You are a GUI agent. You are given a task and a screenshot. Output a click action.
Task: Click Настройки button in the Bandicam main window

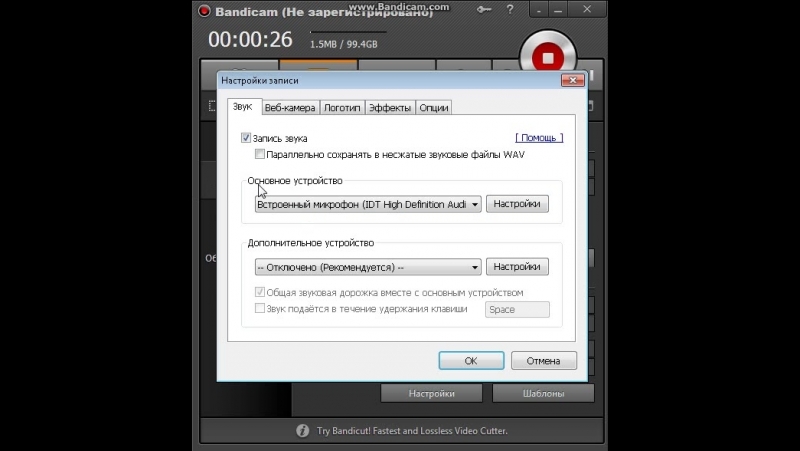[x=432, y=393]
